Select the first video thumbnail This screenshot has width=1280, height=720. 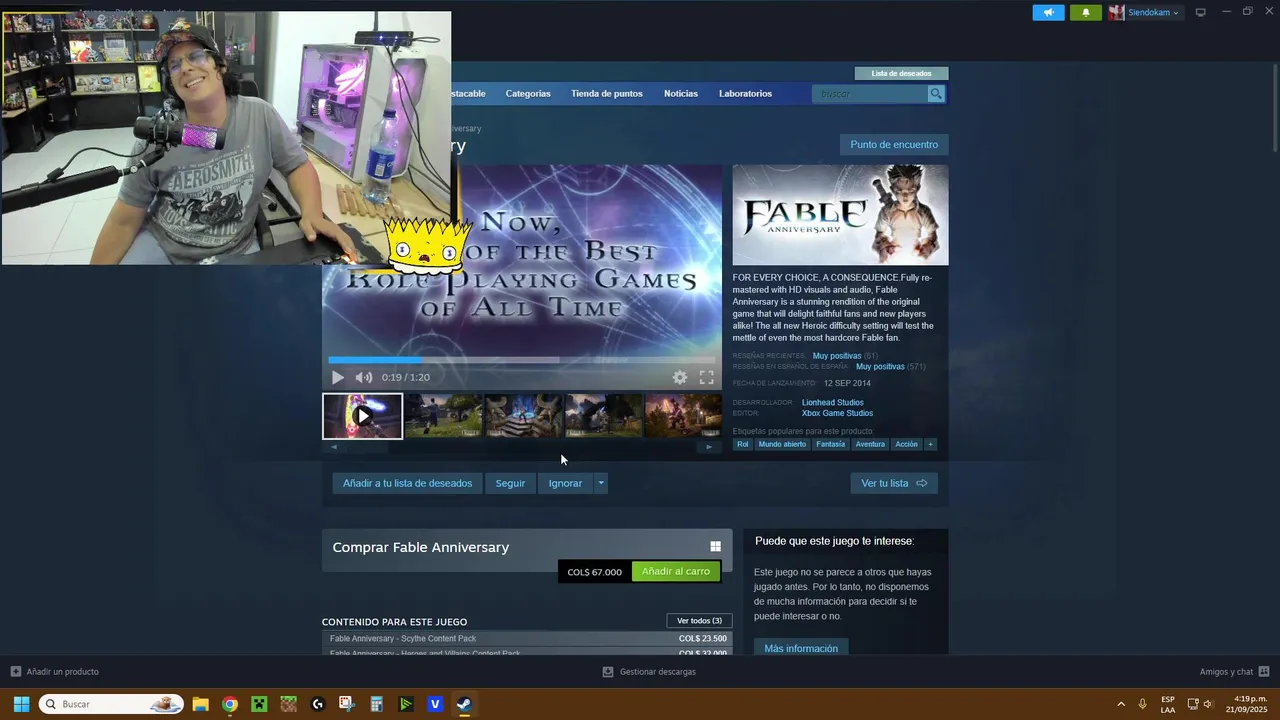(363, 416)
